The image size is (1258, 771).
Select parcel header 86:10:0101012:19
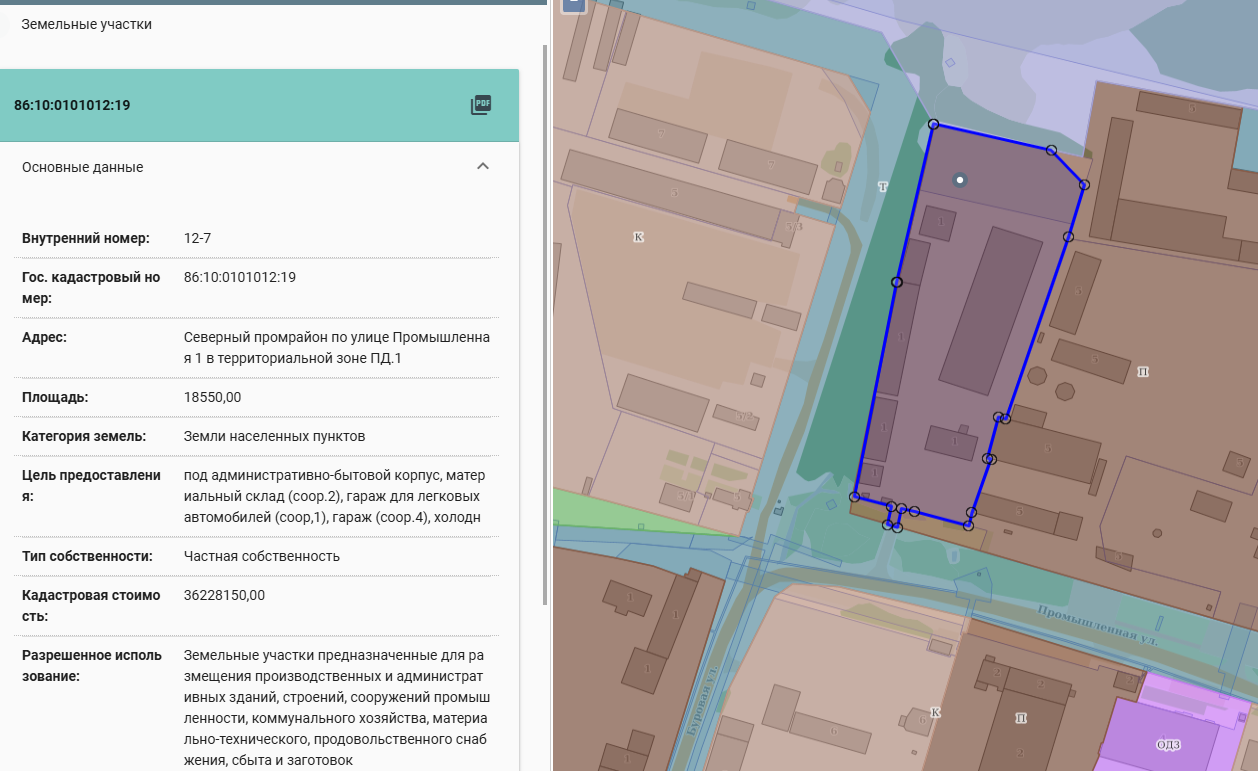pyautogui.click(x=72, y=105)
